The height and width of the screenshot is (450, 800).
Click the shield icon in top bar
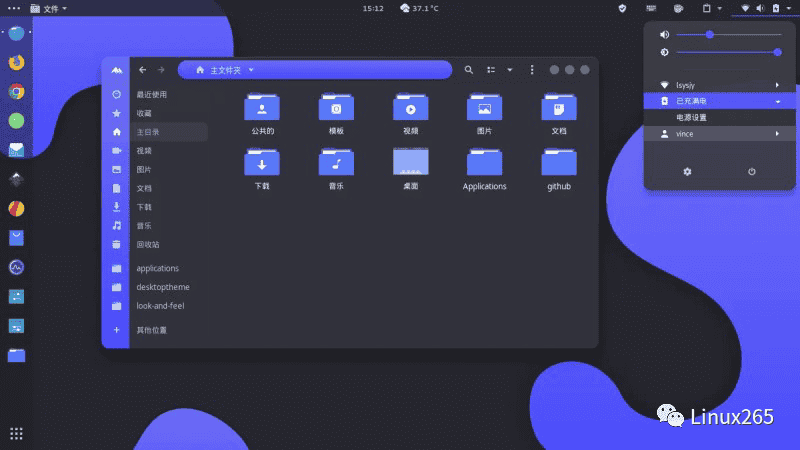click(x=622, y=8)
